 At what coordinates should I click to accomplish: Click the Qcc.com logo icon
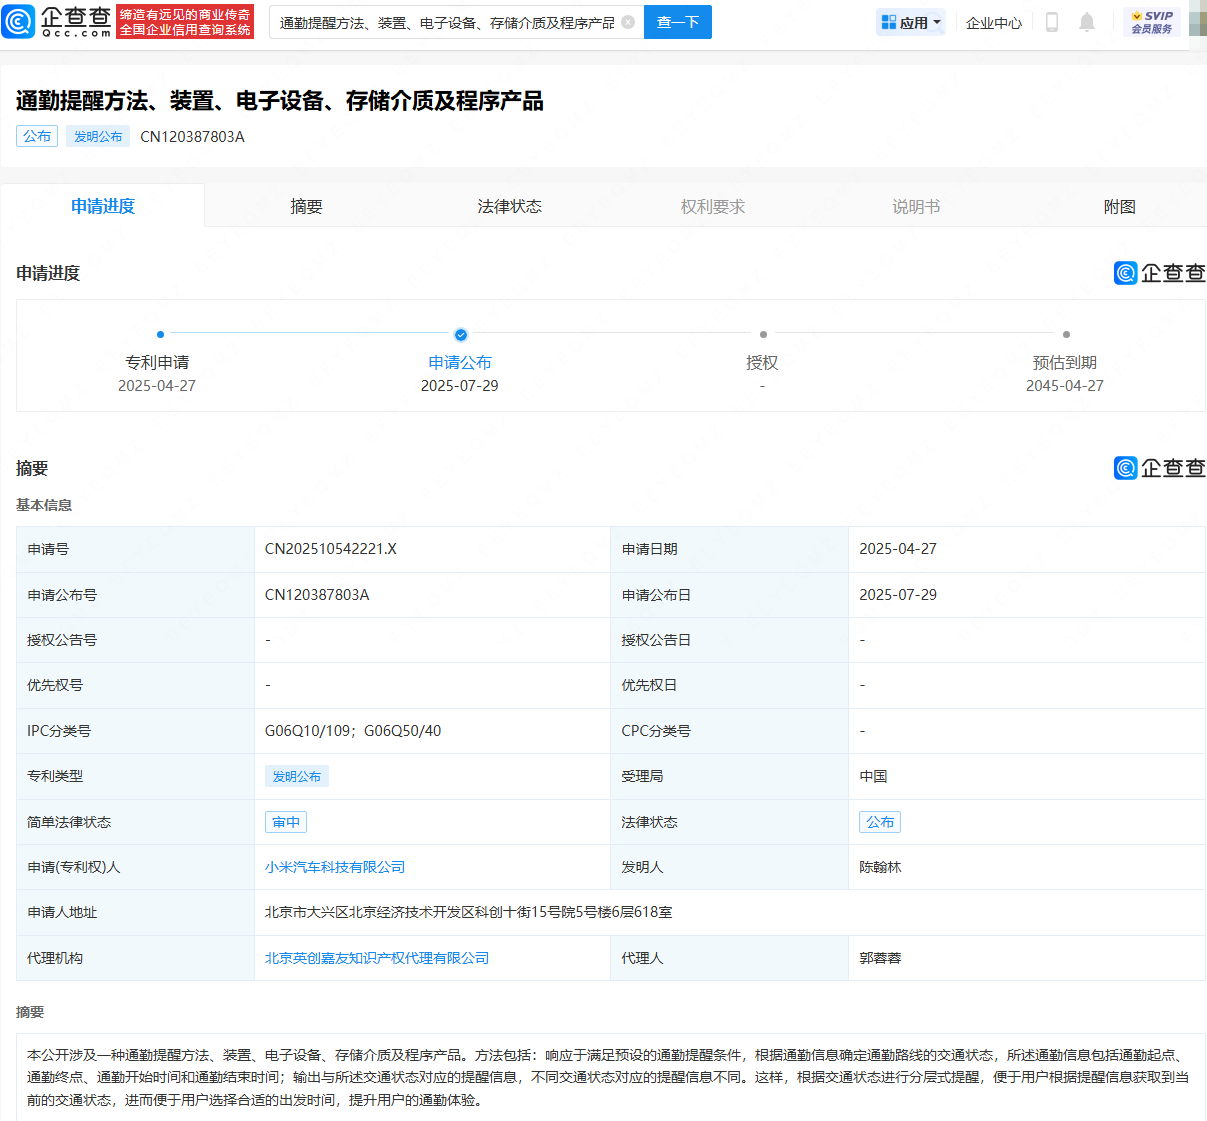click(x=18, y=21)
